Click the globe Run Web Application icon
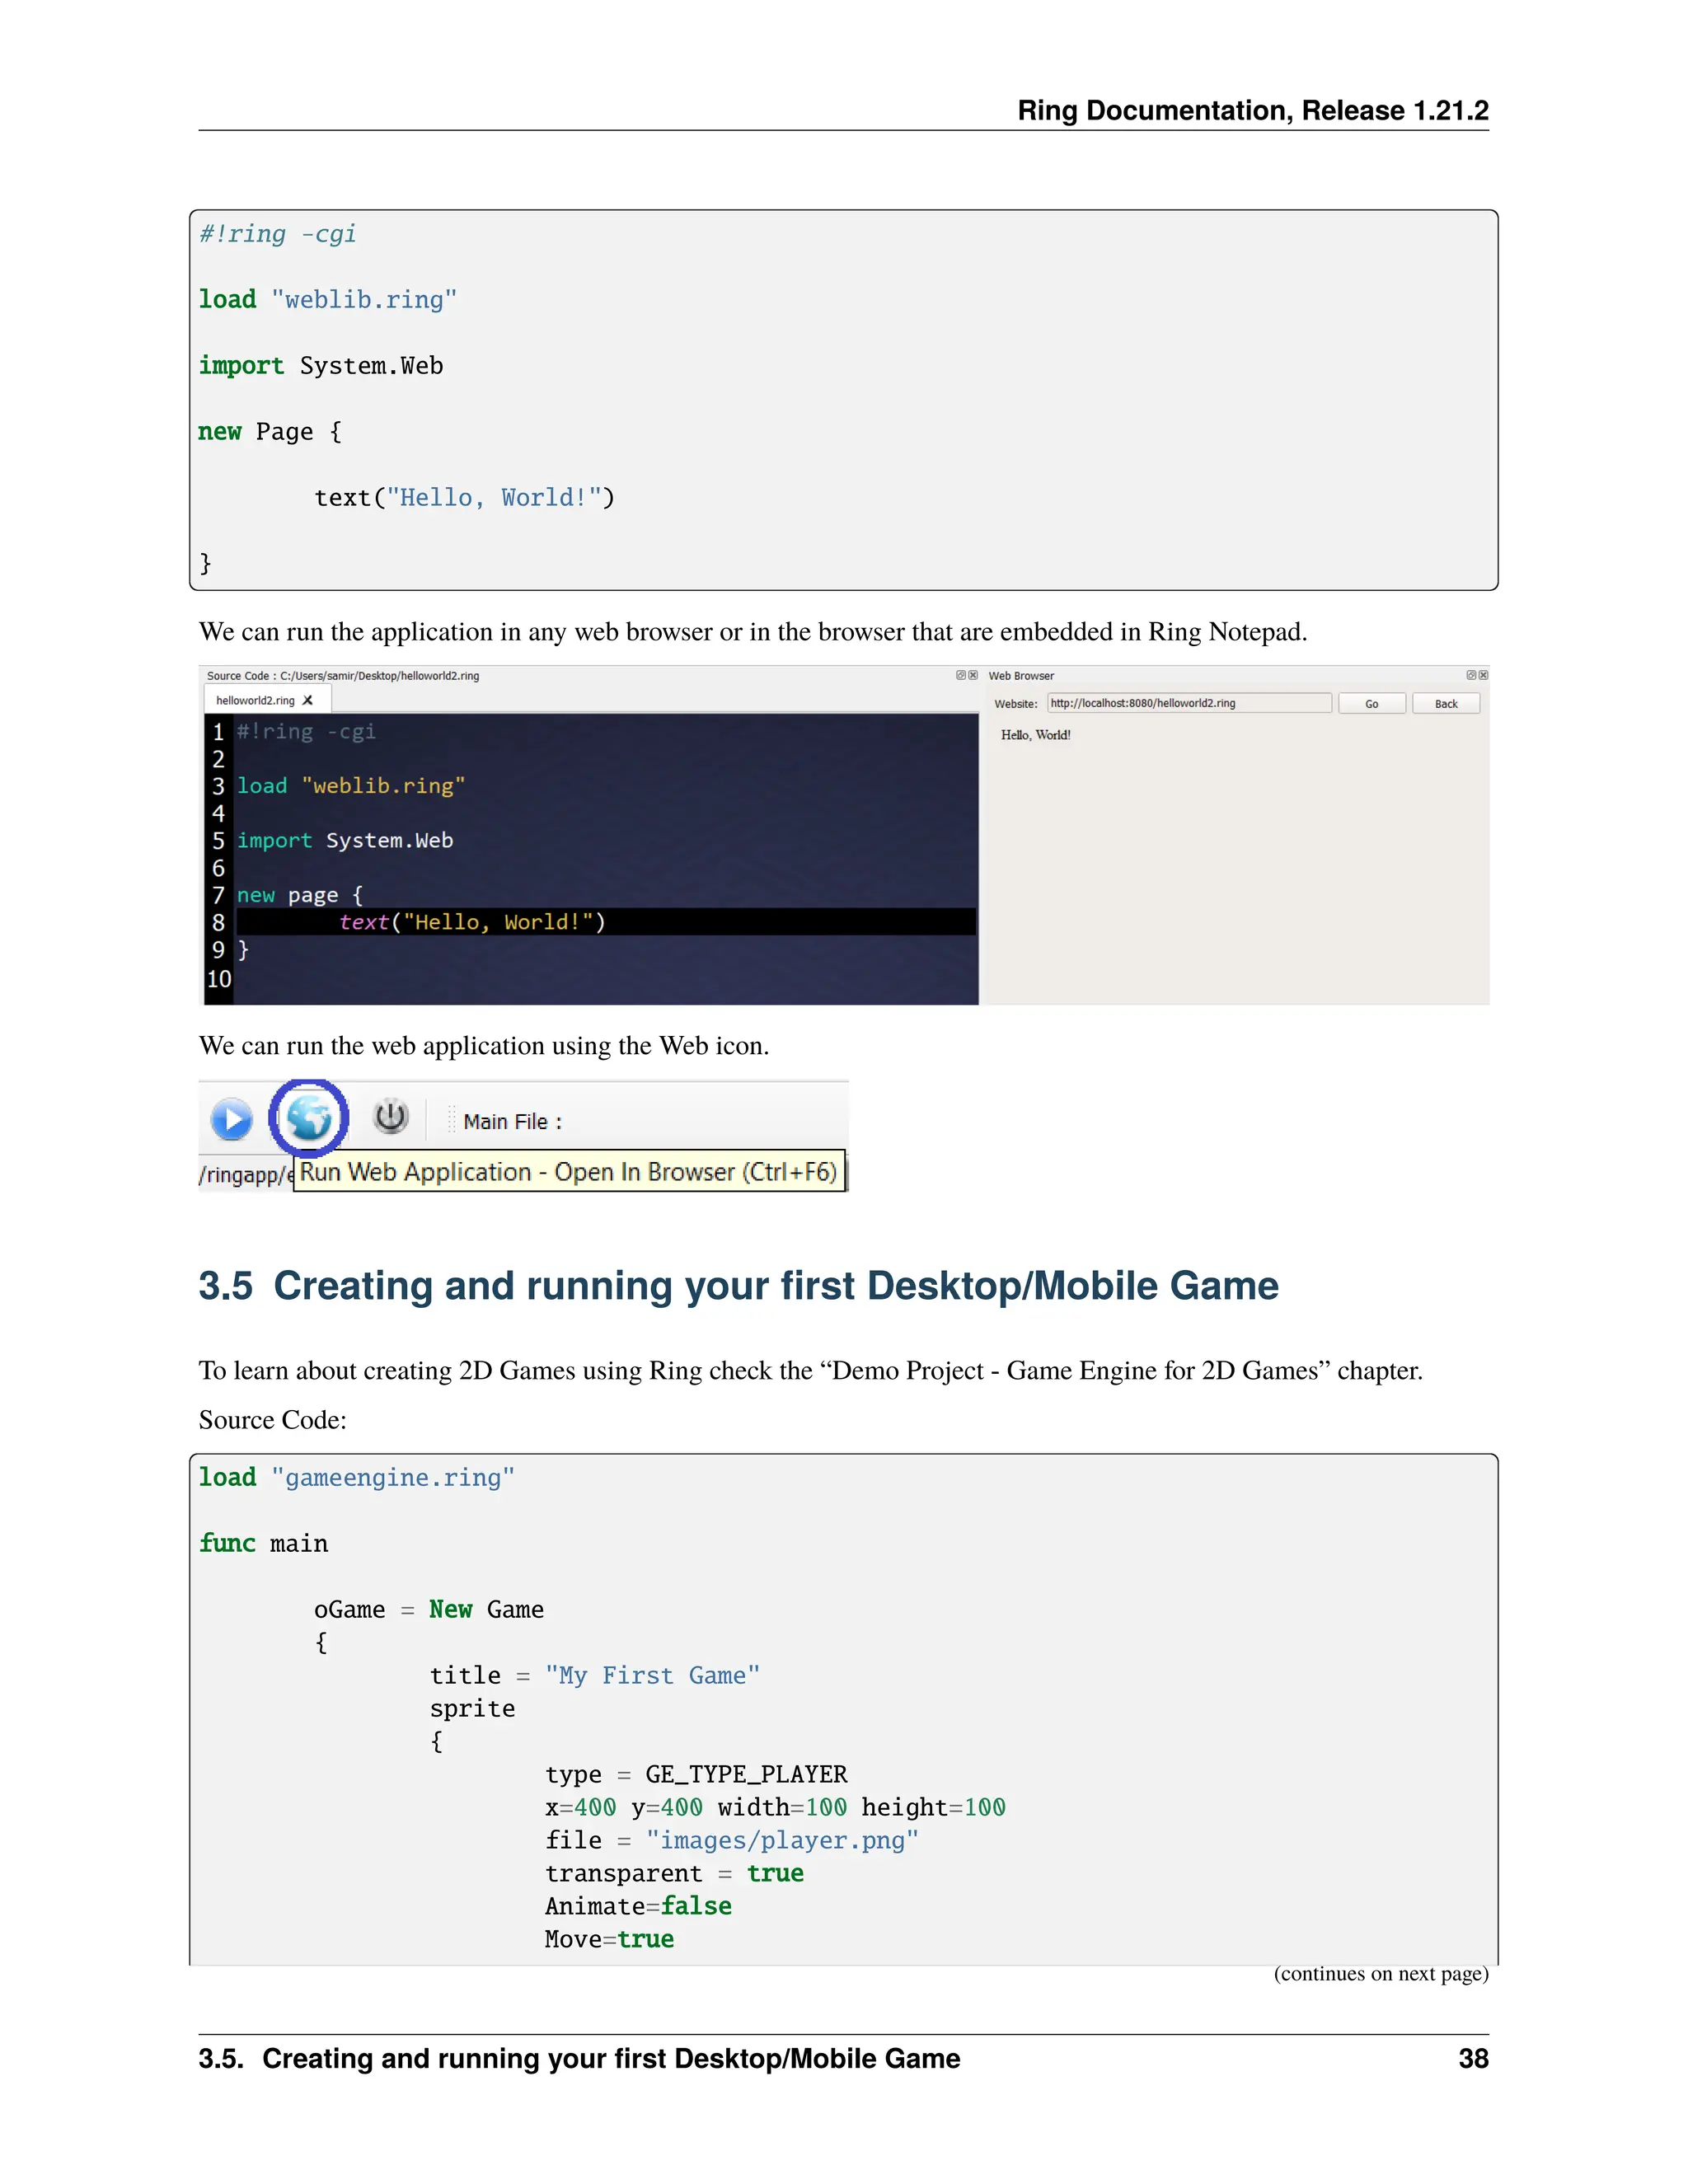 pos(309,1118)
